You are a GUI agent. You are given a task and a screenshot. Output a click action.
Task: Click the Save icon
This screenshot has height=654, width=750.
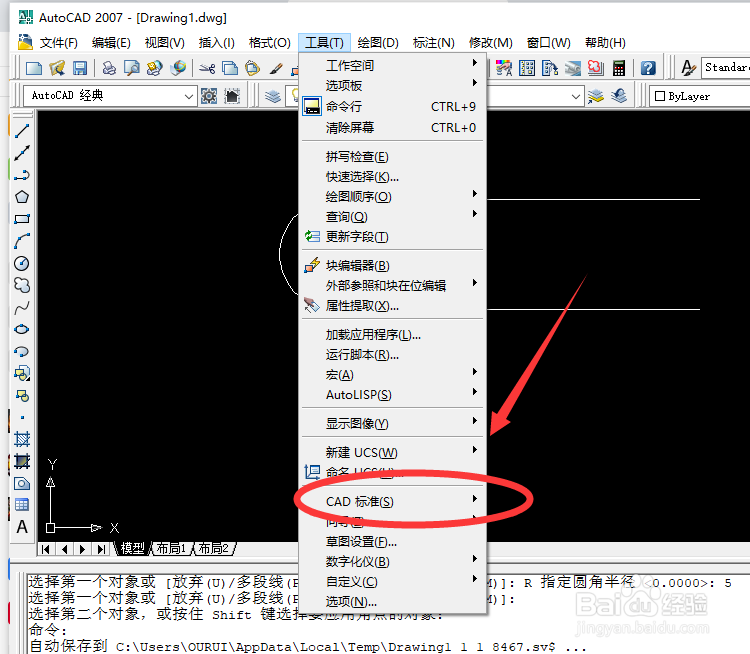80,68
